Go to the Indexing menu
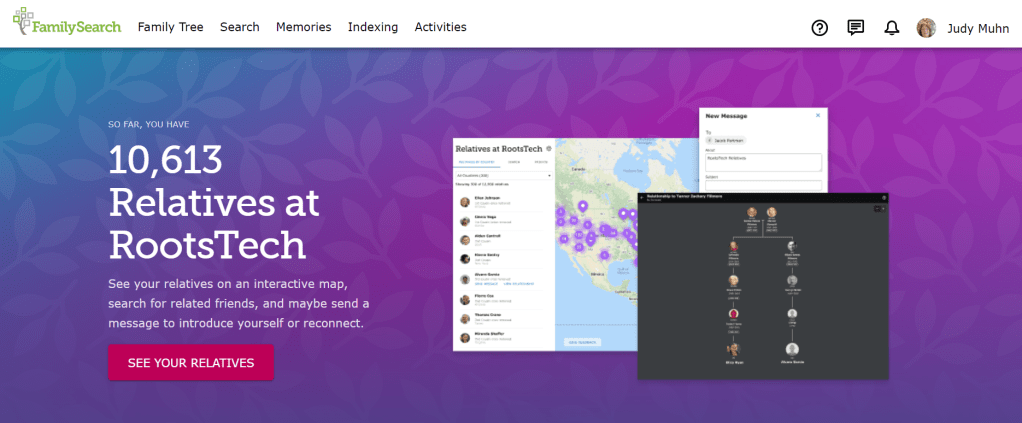1022x423 pixels. (373, 27)
